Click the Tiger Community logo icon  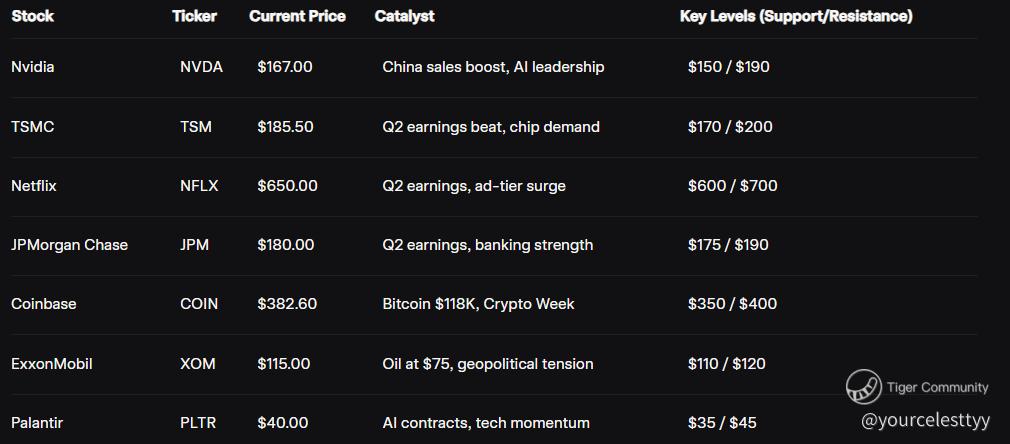pyautogui.click(x=863, y=387)
